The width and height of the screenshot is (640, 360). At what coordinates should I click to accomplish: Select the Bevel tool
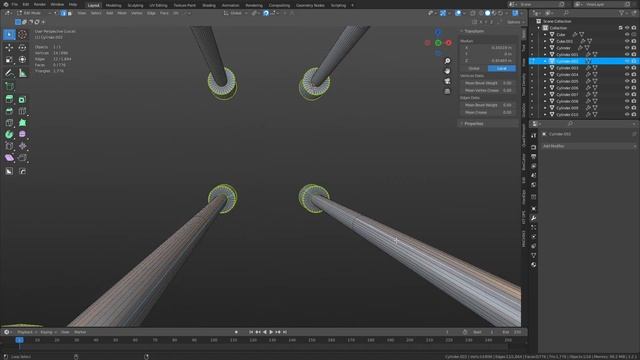(9, 111)
